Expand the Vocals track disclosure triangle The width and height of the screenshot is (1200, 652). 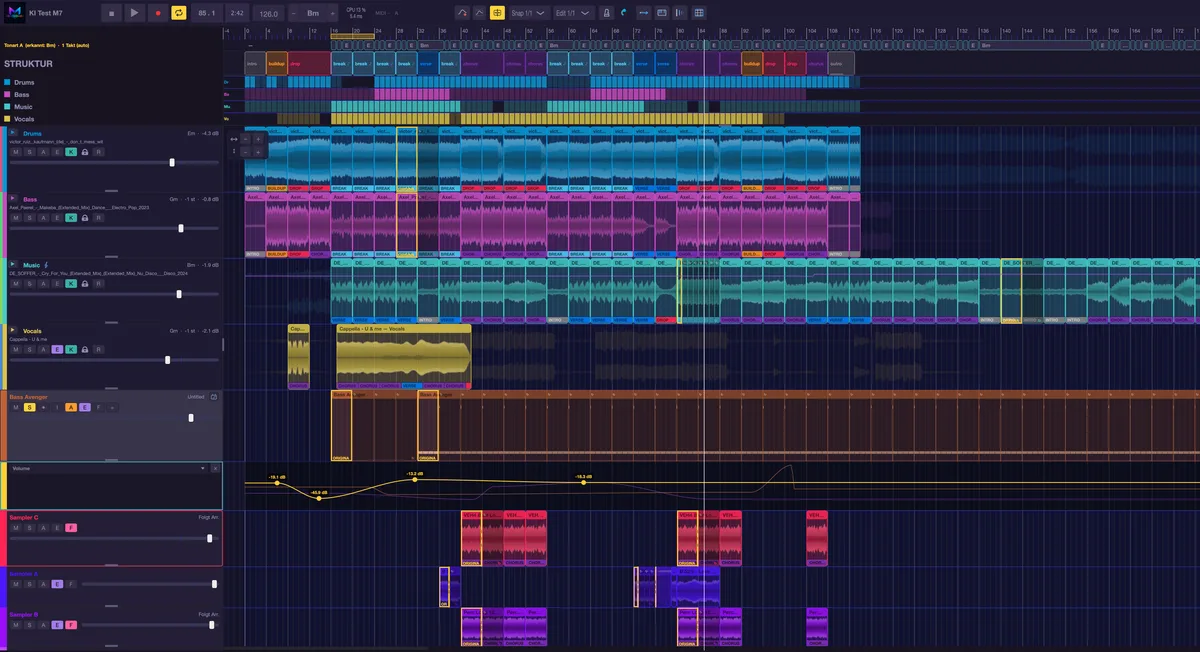(14, 330)
